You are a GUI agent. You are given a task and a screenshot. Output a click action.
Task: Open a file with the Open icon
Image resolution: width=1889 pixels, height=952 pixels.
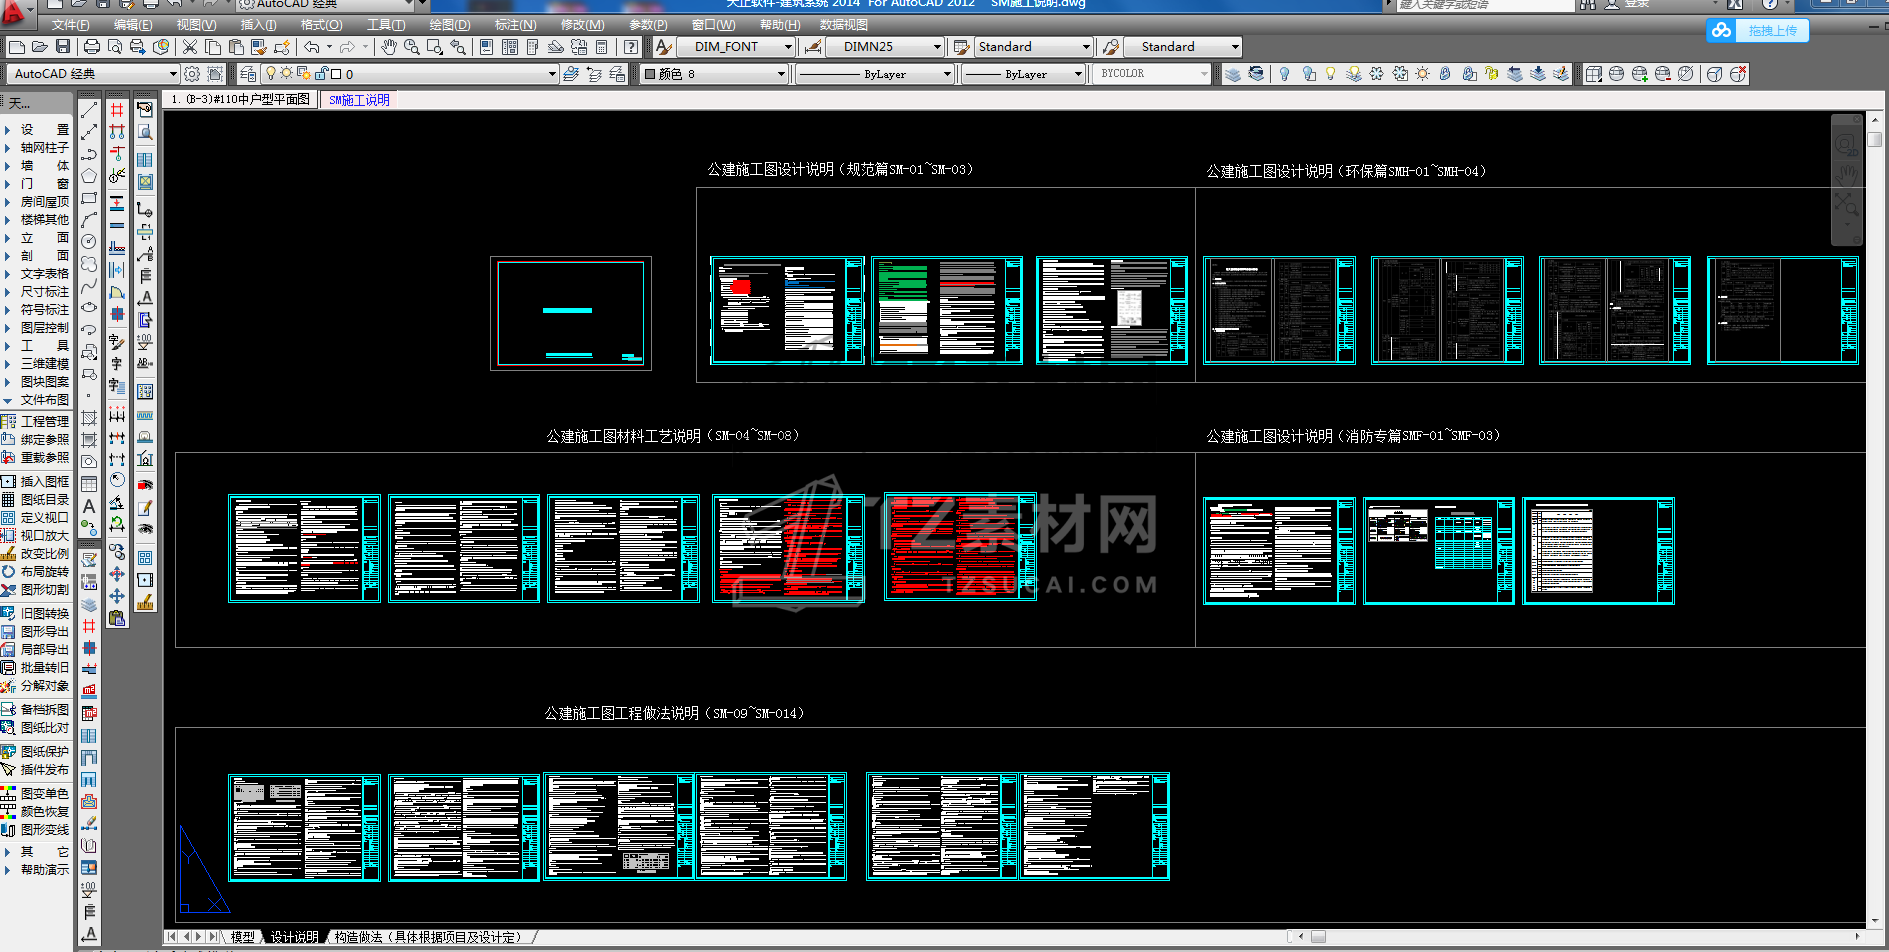point(40,47)
